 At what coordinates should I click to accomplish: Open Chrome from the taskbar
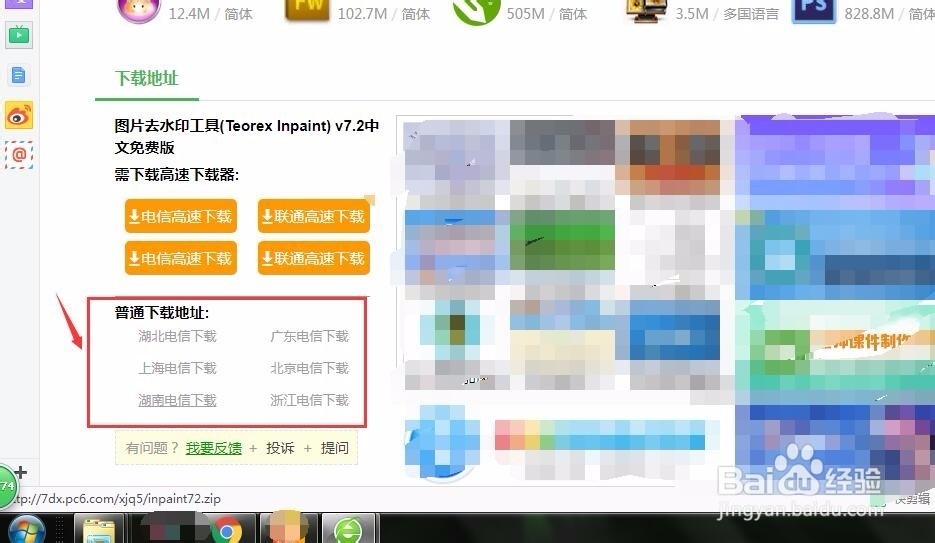pyautogui.click(x=227, y=530)
